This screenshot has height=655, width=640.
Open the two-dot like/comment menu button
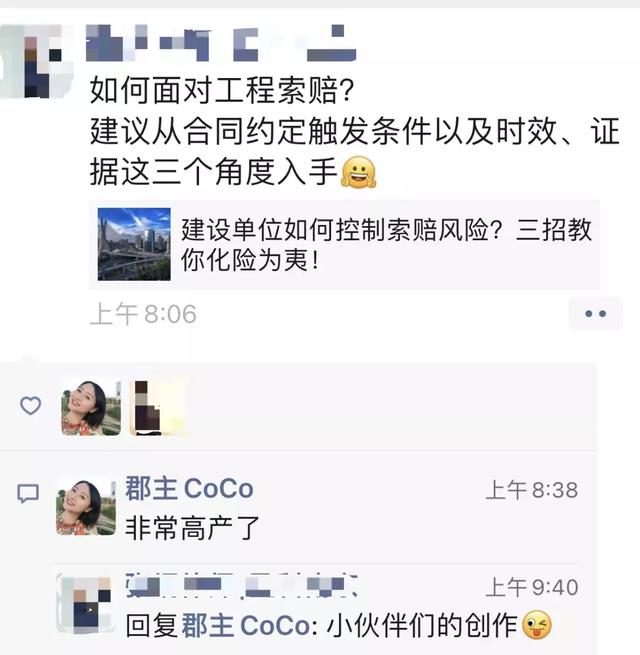[x=595, y=313]
